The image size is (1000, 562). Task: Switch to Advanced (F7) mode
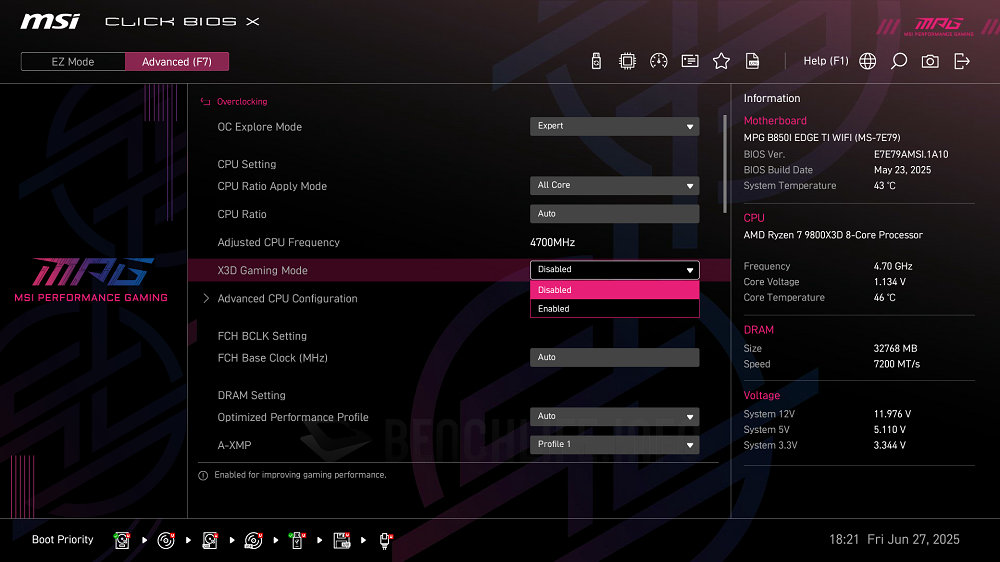click(177, 62)
